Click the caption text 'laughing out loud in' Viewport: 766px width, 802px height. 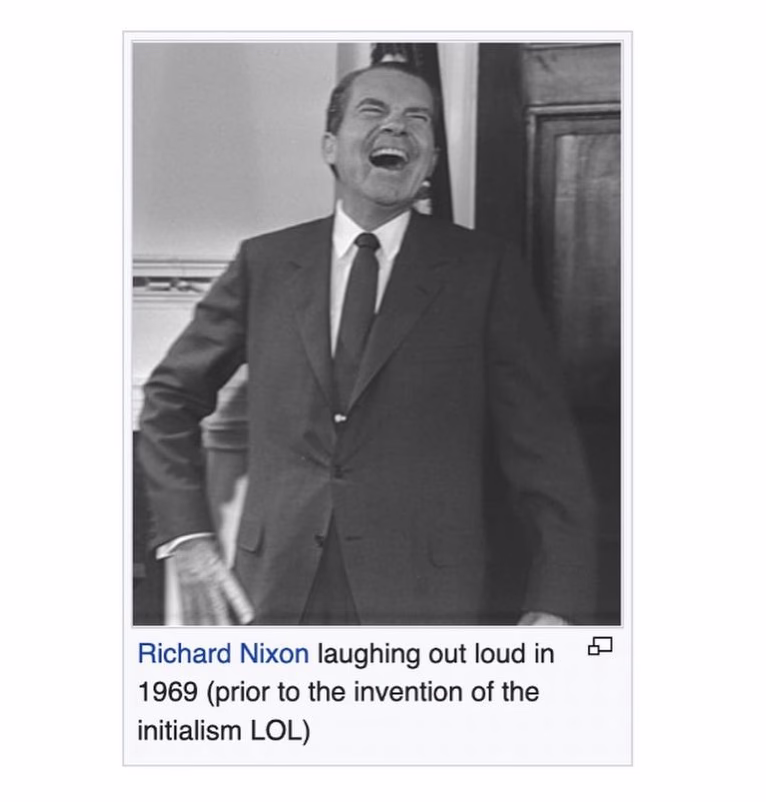[x=436, y=654]
